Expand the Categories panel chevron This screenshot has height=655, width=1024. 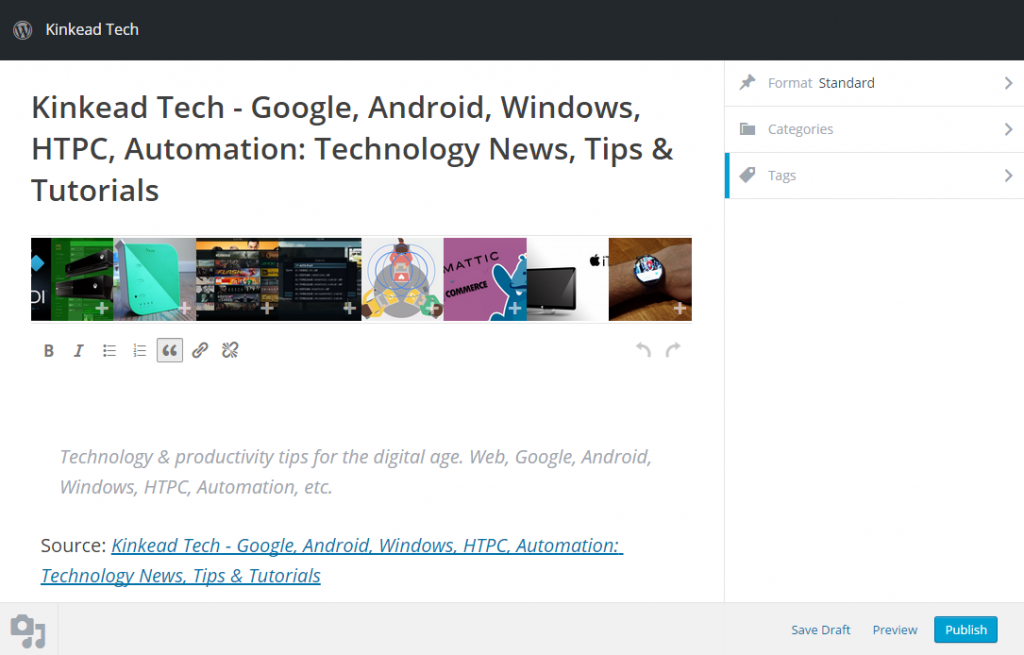1009,129
